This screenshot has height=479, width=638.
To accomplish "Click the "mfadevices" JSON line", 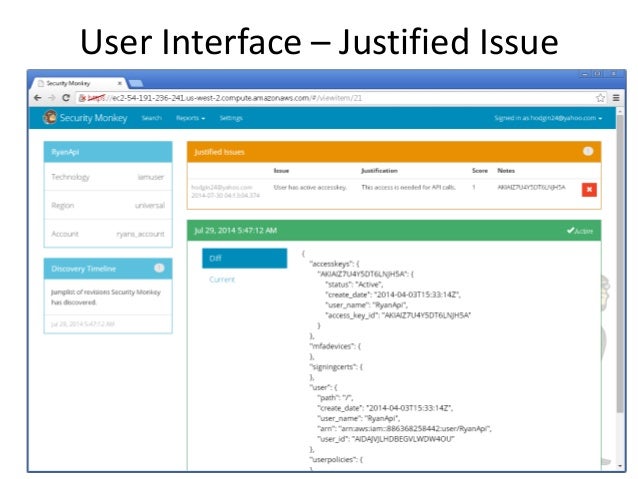I will click(335, 346).
